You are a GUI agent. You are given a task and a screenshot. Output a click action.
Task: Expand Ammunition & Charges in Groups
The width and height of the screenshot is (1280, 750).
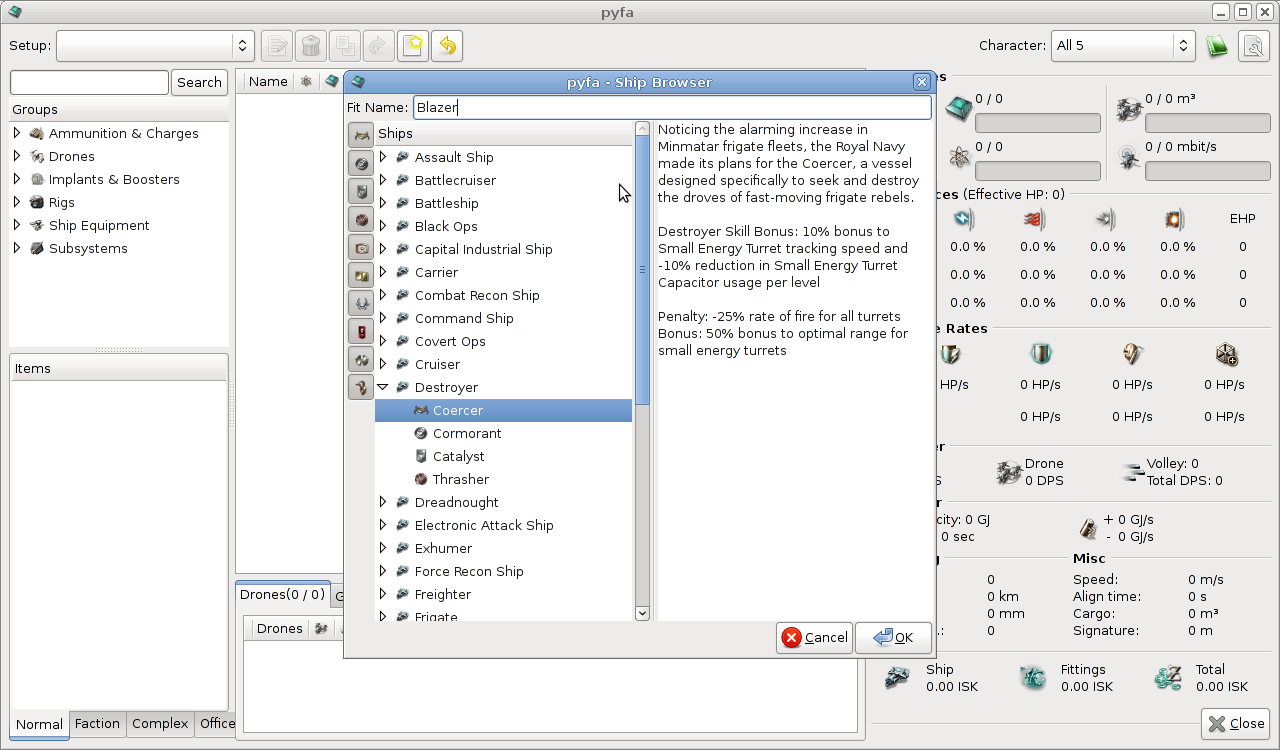[x=17, y=133]
